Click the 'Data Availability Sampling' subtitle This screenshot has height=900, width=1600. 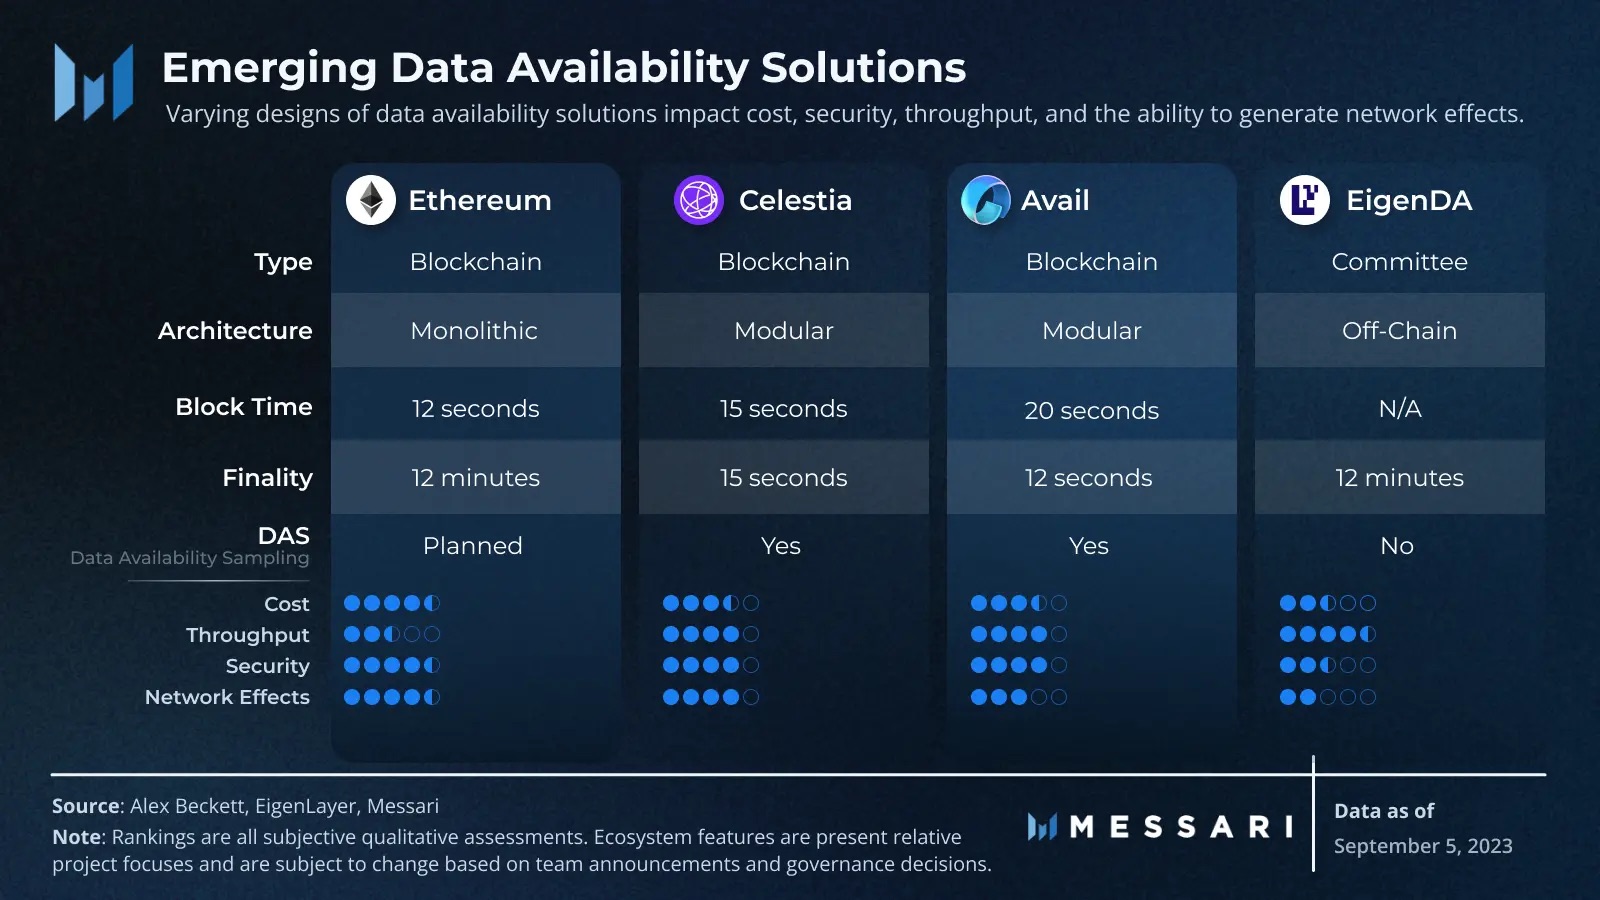[190, 558]
